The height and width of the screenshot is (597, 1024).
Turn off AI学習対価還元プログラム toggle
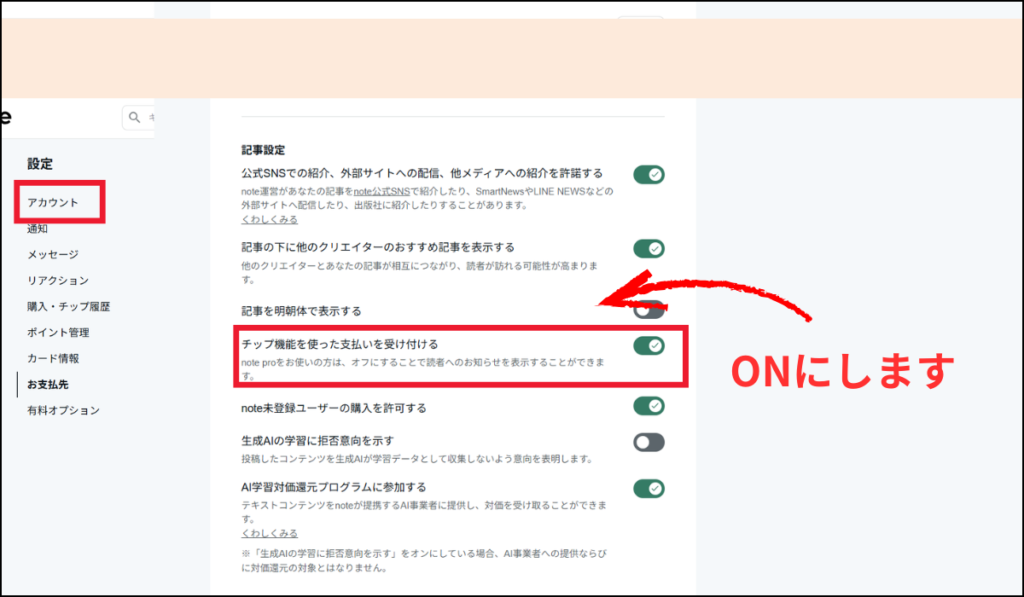tap(648, 488)
